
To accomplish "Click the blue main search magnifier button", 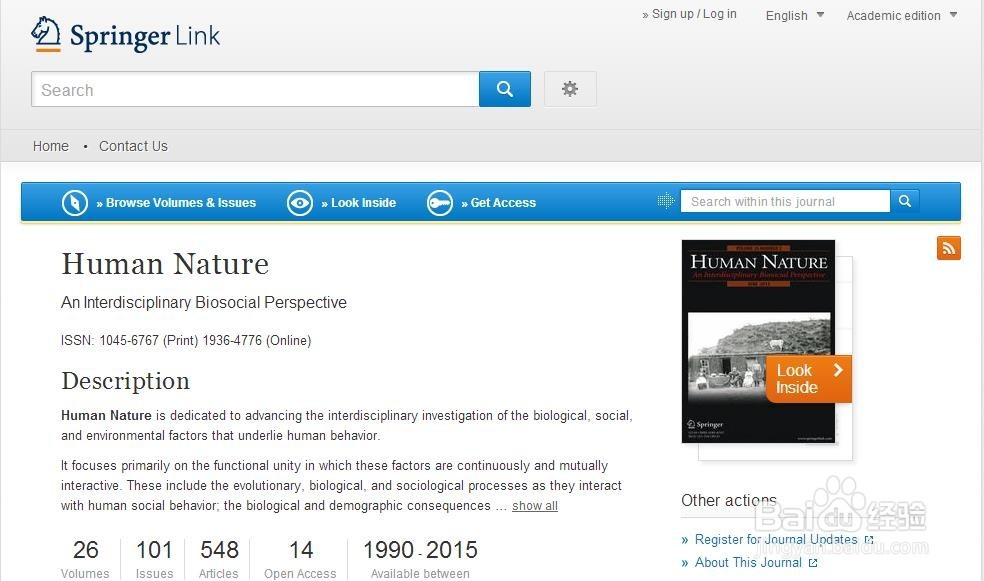I will point(505,89).
